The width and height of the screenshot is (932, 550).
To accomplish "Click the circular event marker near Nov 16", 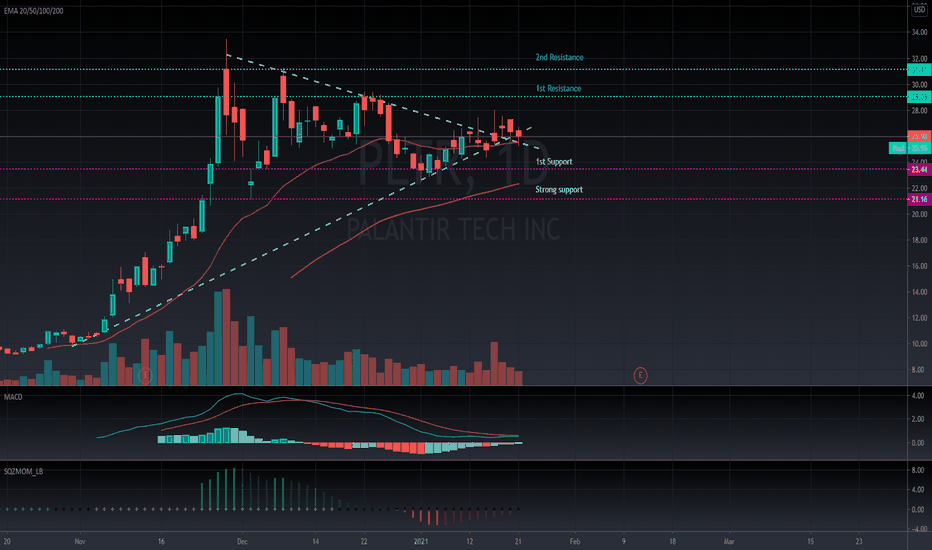I will coord(146,375).
